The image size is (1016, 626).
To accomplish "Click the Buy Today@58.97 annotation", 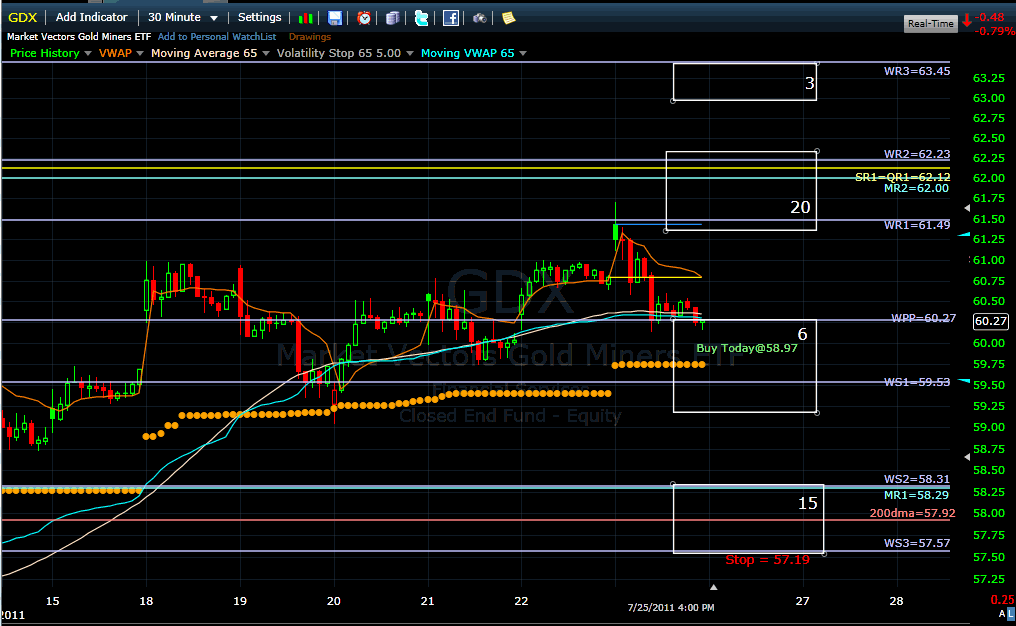I will (746, 348).
